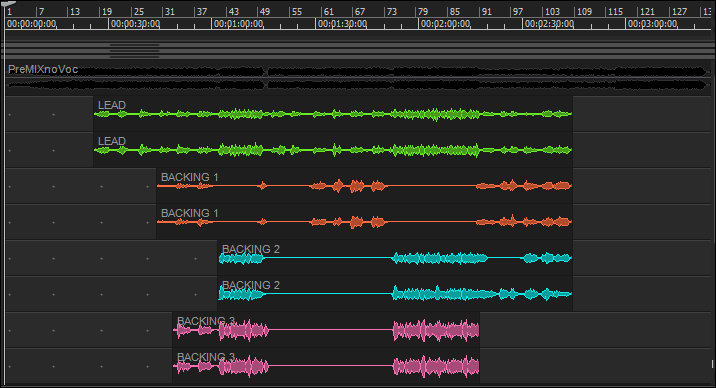Viewport: 716px width, 388px height.
Task: Click bar 43 on the measure ruler
Action: tap(233, 12)
